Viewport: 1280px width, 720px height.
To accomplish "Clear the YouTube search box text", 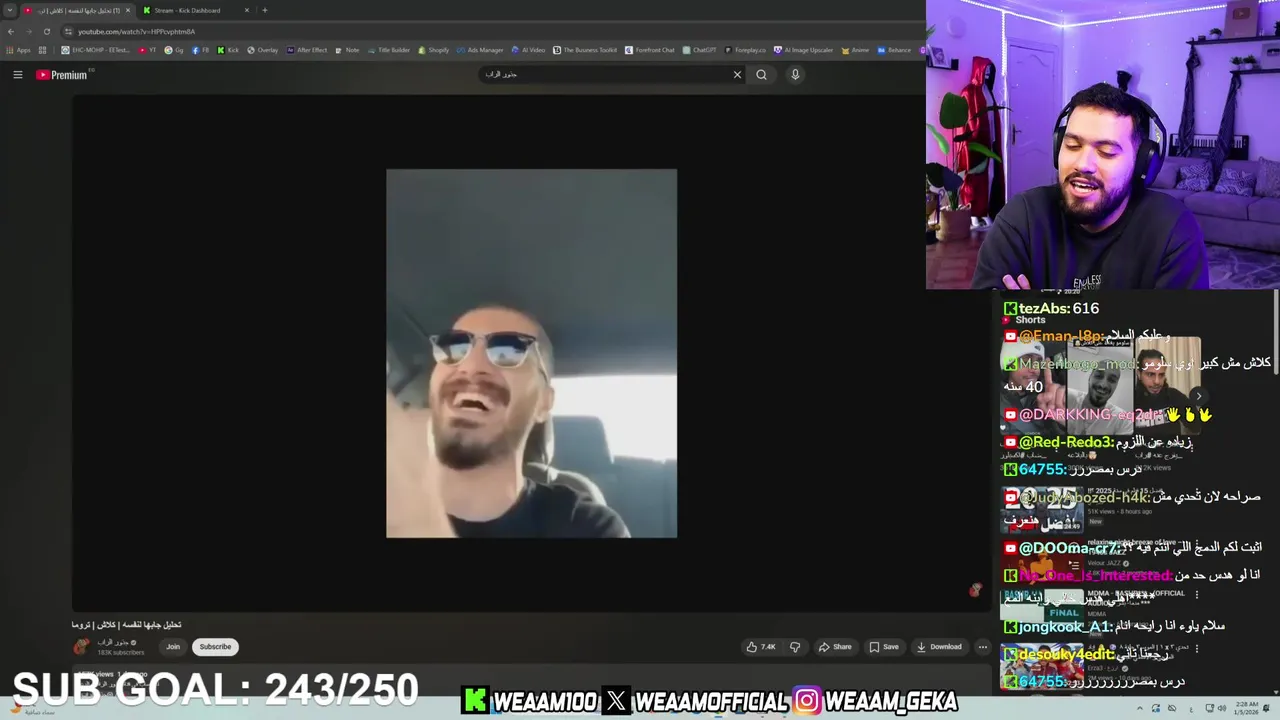I will point(737,75).
